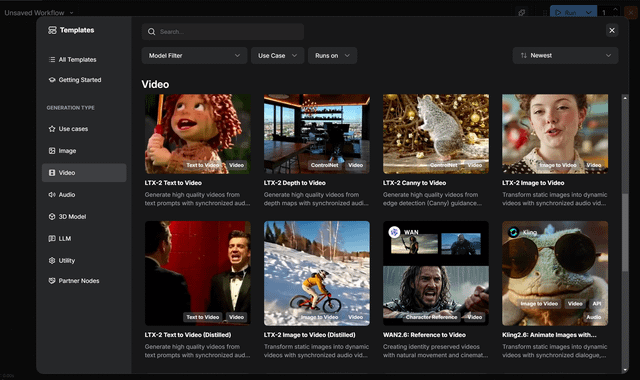Click the Video film icon in sidebar
This screenshot has width=640, height=380.
tap(52, 173)
